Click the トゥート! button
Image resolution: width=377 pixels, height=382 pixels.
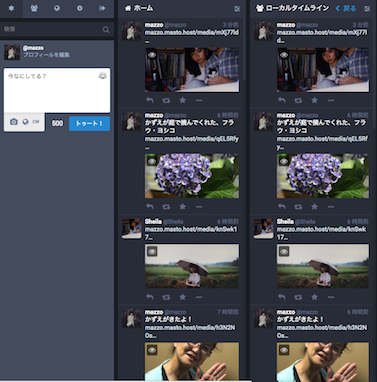[x=89, y=124]
